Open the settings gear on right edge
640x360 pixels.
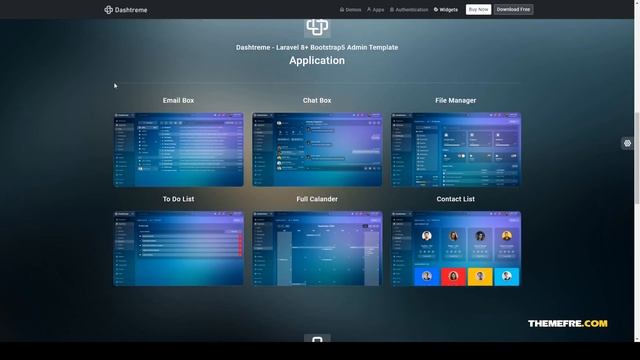click(x=627, y=143)
